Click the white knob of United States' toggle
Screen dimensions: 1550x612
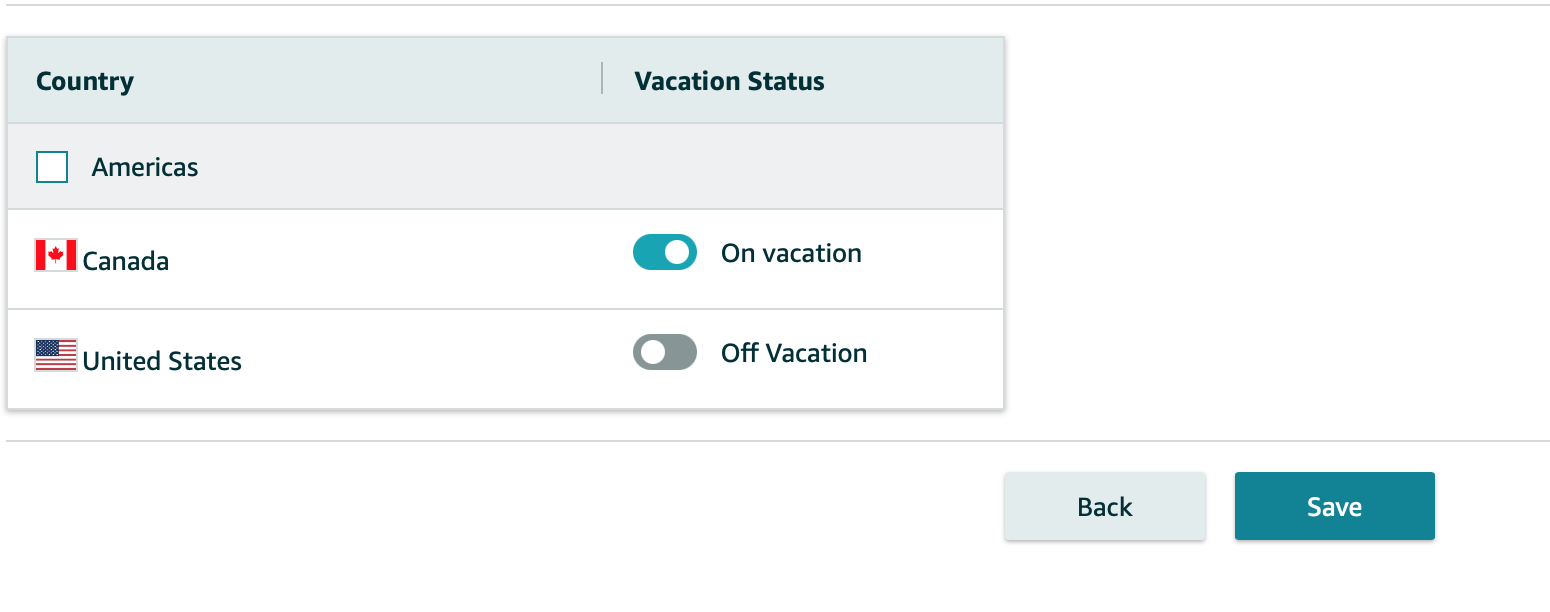click(652, 352)
